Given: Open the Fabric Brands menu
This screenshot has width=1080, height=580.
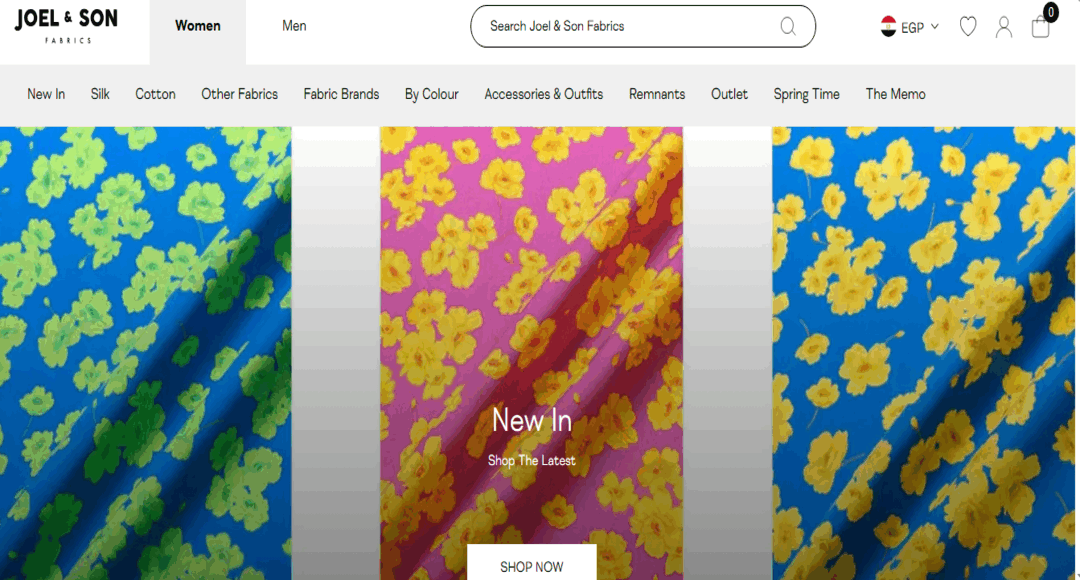Looking at the screenshot, I should click(x=341, y=94).
